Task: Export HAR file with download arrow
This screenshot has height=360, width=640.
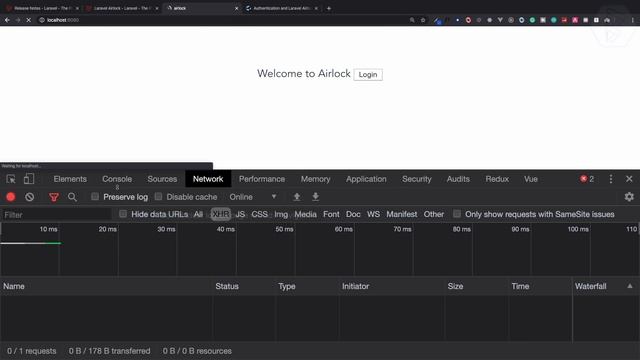Action: click(x=316, y=197)
